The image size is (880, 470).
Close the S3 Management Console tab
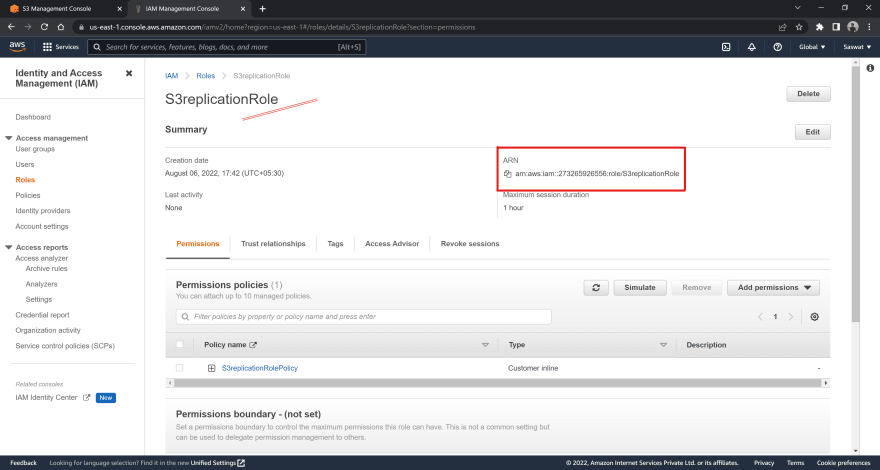(119, 8)
